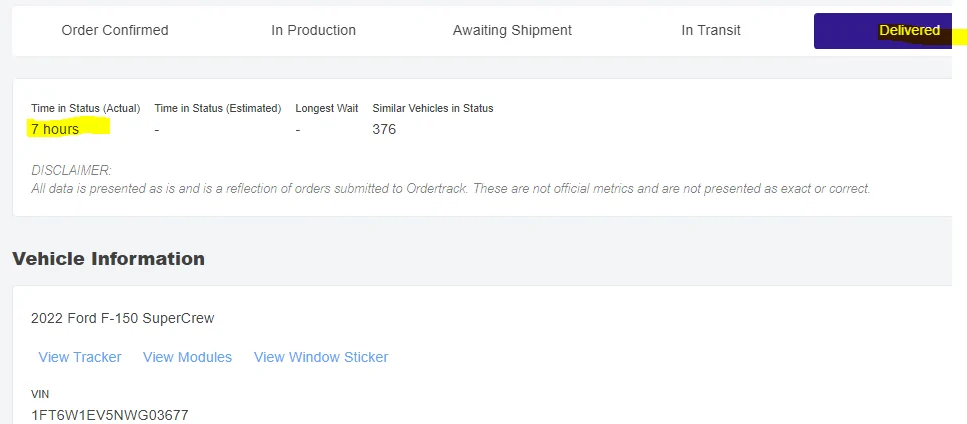The height and width of the screenshot is (424, 967).
Task: Switch to the Order Confirmed tab
Action: pyautogui.click(x=115, y=30)
